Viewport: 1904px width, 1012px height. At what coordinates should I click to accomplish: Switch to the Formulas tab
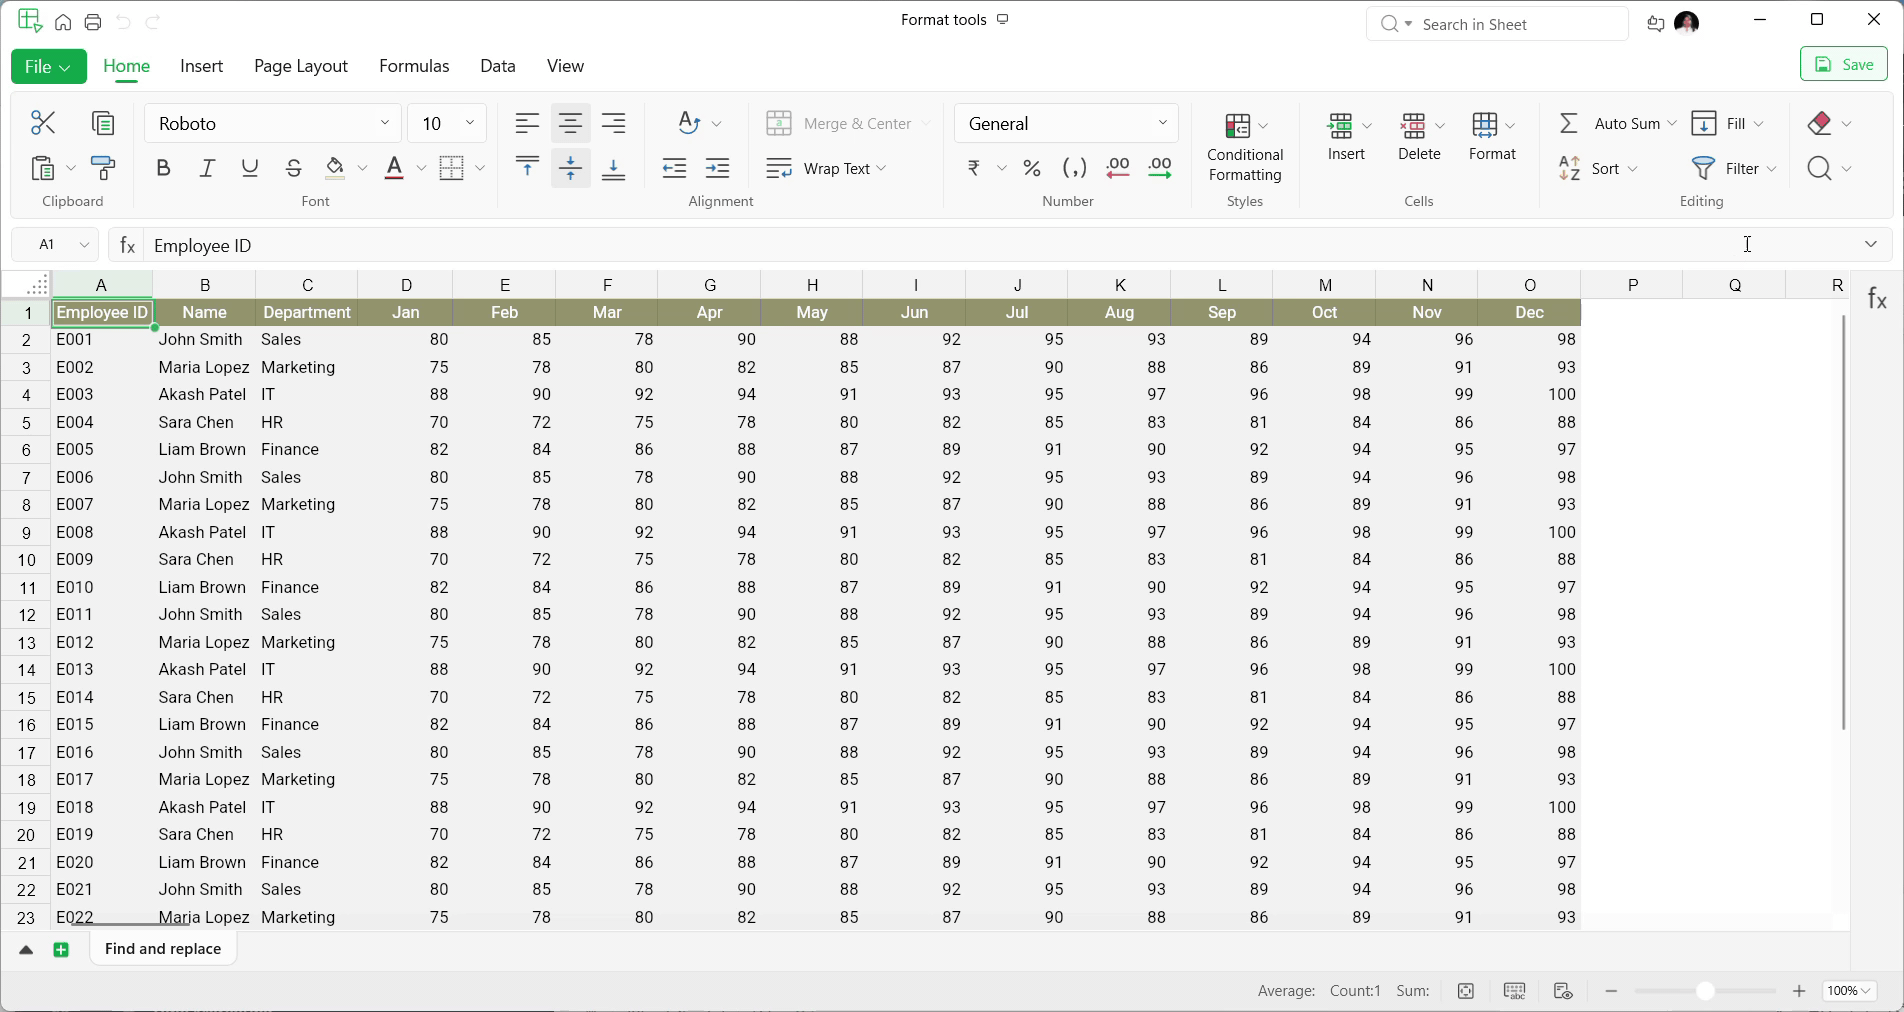[x=414, y=66]
